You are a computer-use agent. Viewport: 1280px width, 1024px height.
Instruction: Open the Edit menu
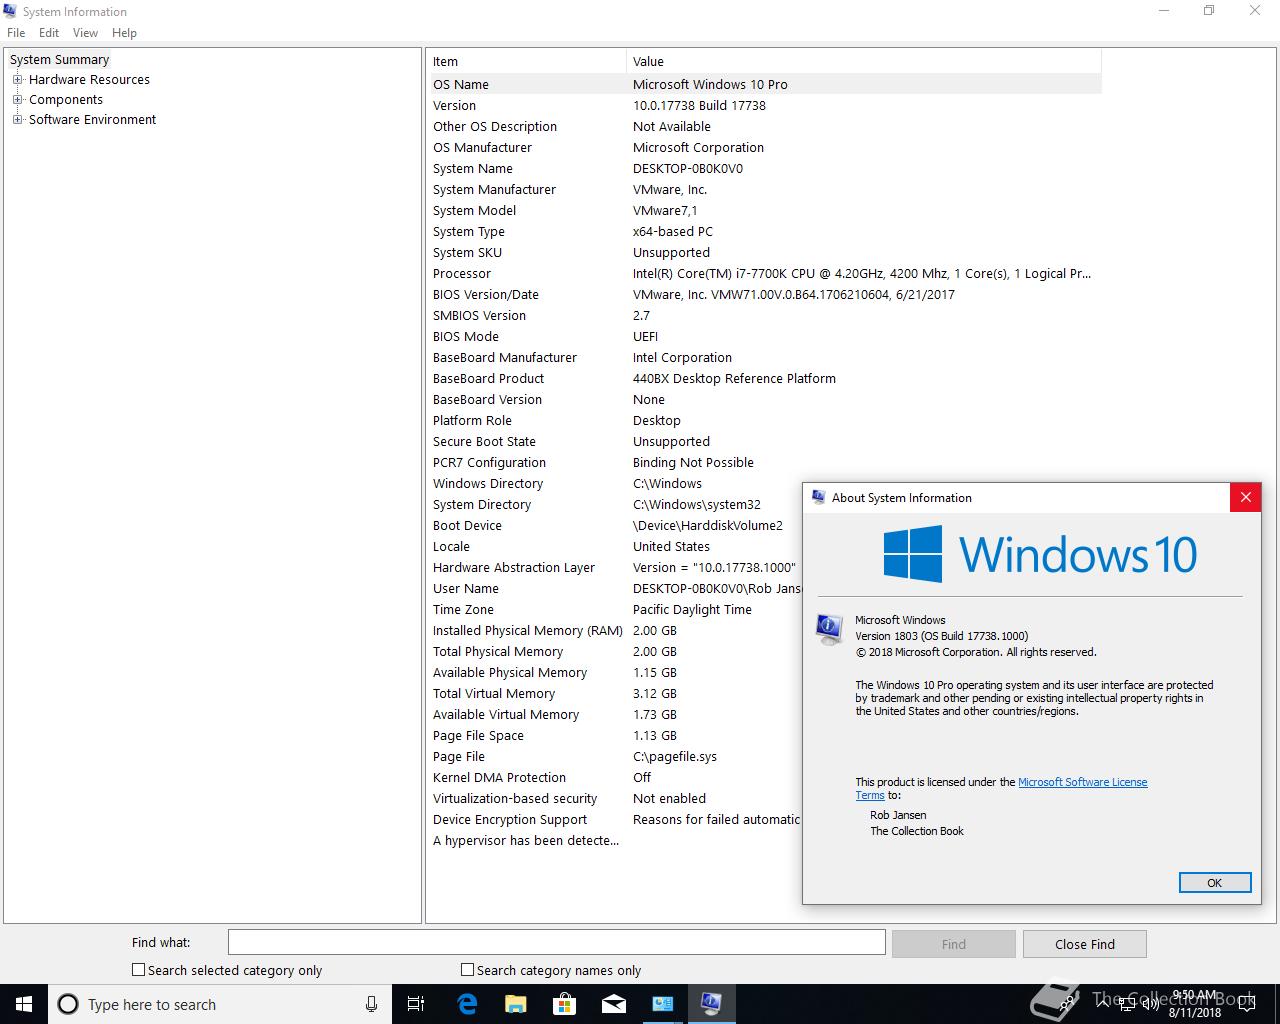(49, 32)
